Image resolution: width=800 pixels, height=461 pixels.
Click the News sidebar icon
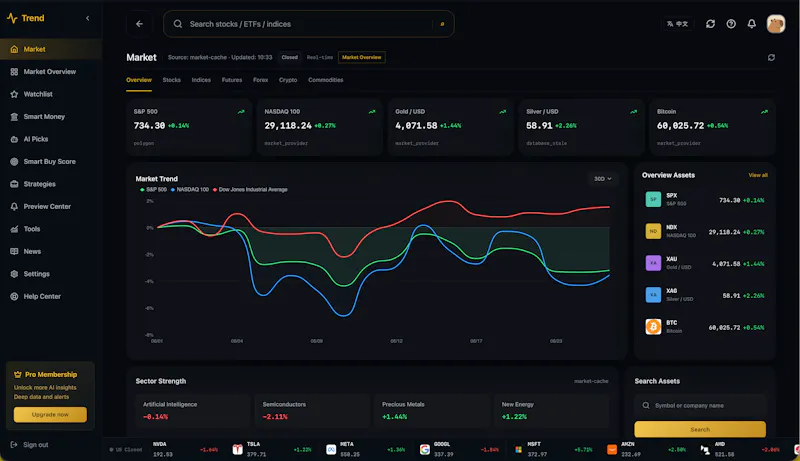coord(14,251)
